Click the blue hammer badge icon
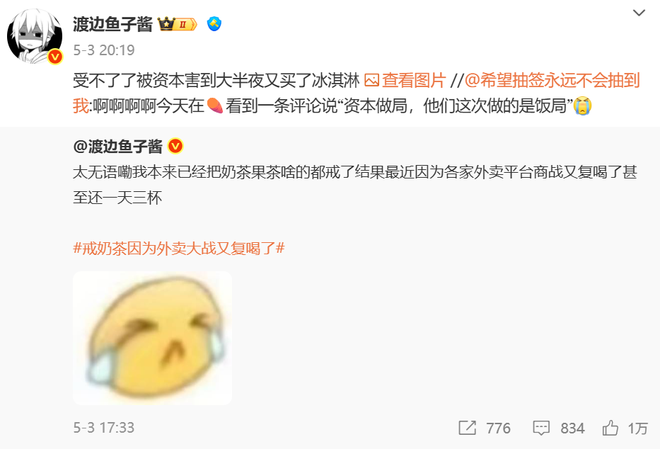This screenshot has height=449, width=660. click(214, 24)
